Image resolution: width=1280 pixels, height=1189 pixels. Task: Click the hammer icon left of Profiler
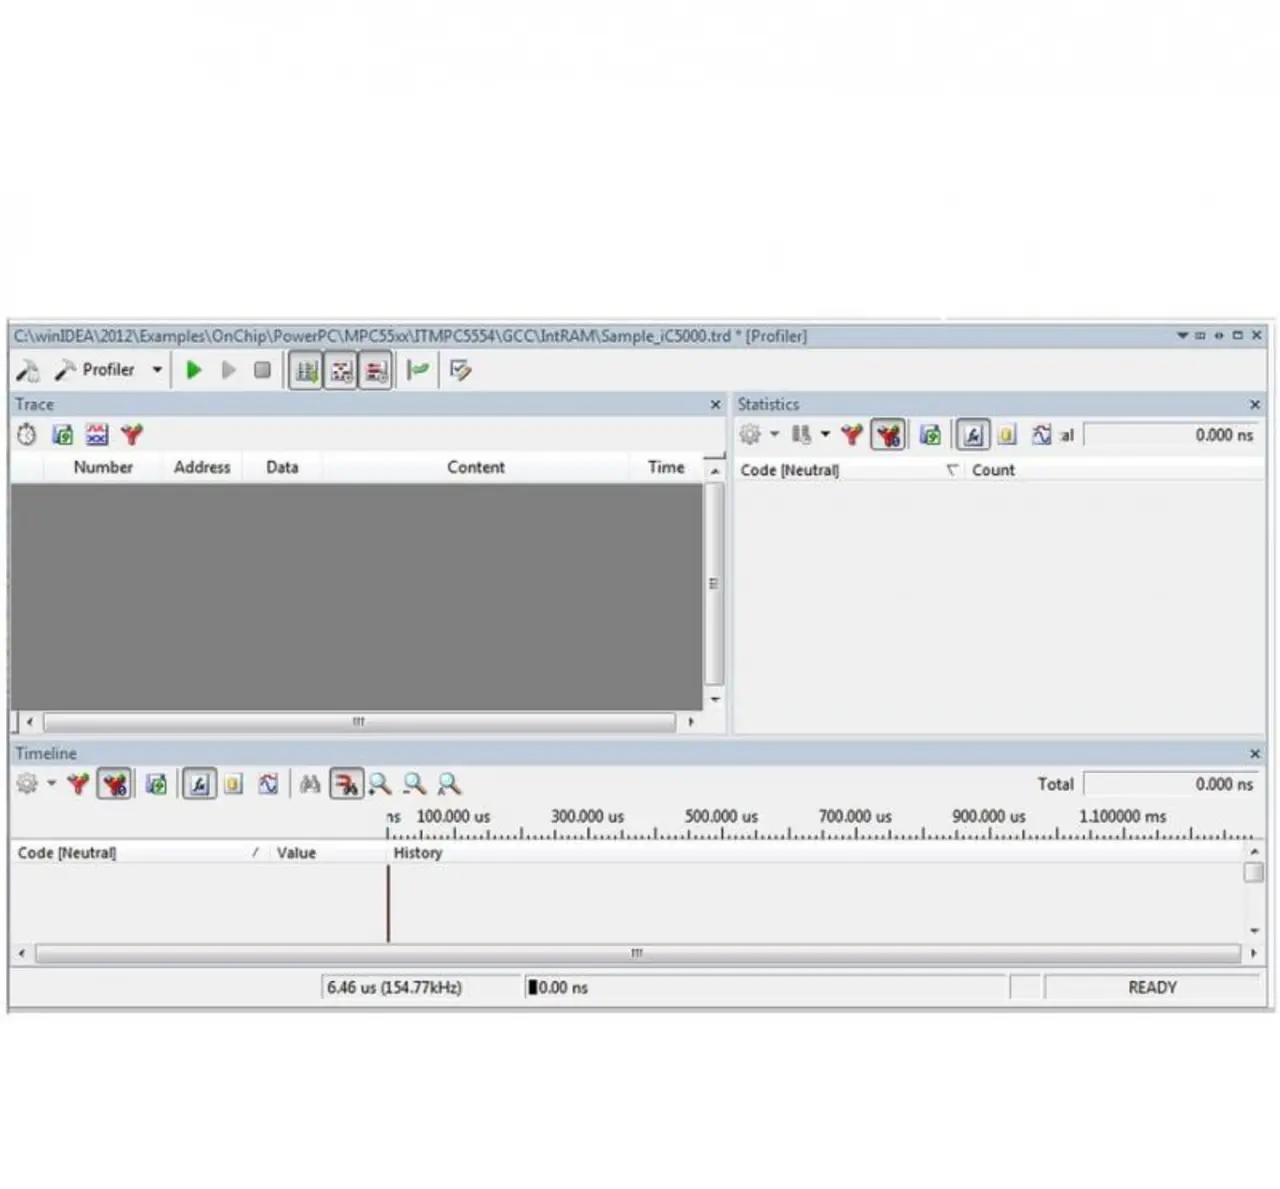27,371
